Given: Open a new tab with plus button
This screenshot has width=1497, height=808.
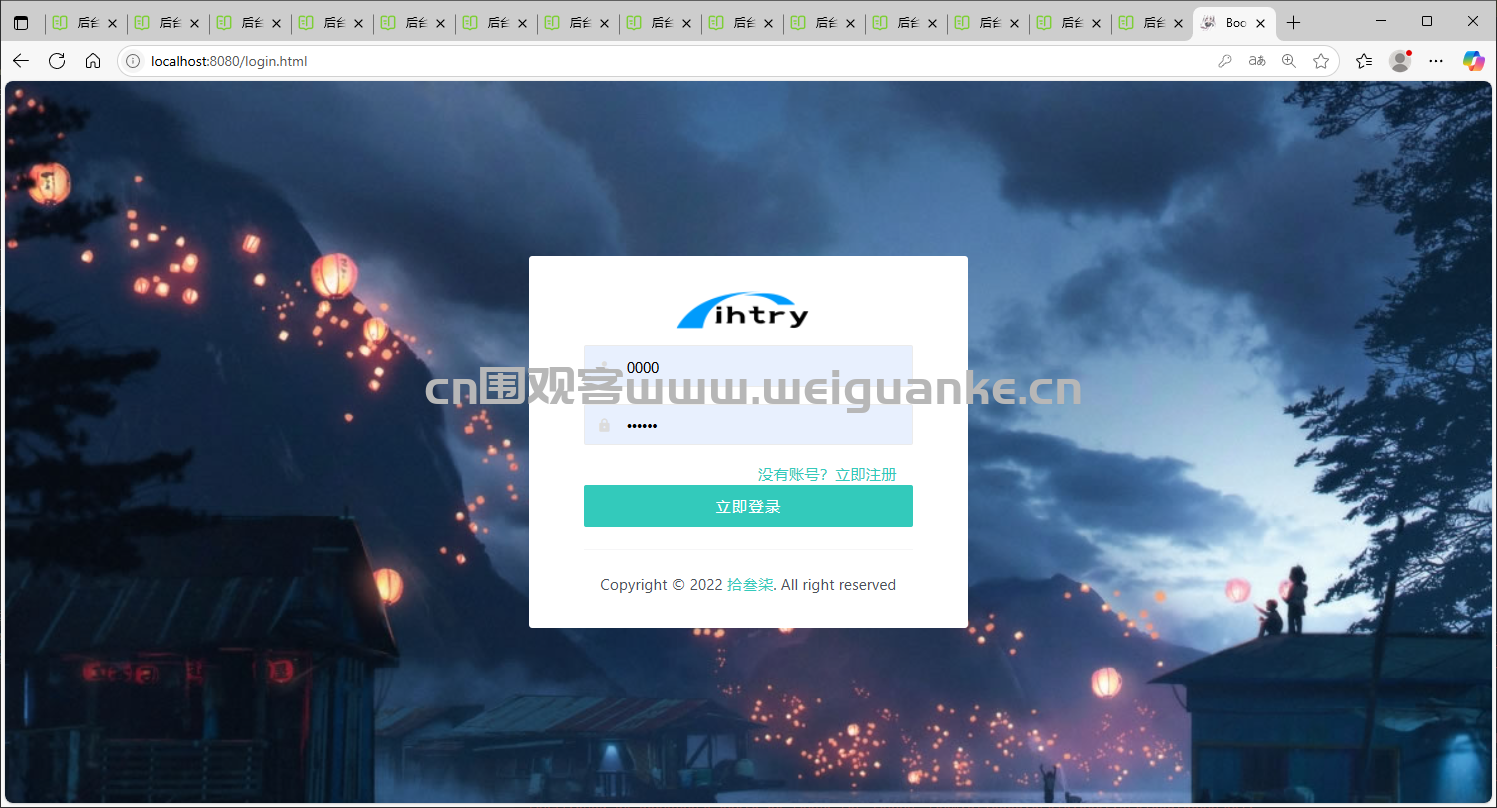Looking at the screenshot, I should [x=1293, y=23].
